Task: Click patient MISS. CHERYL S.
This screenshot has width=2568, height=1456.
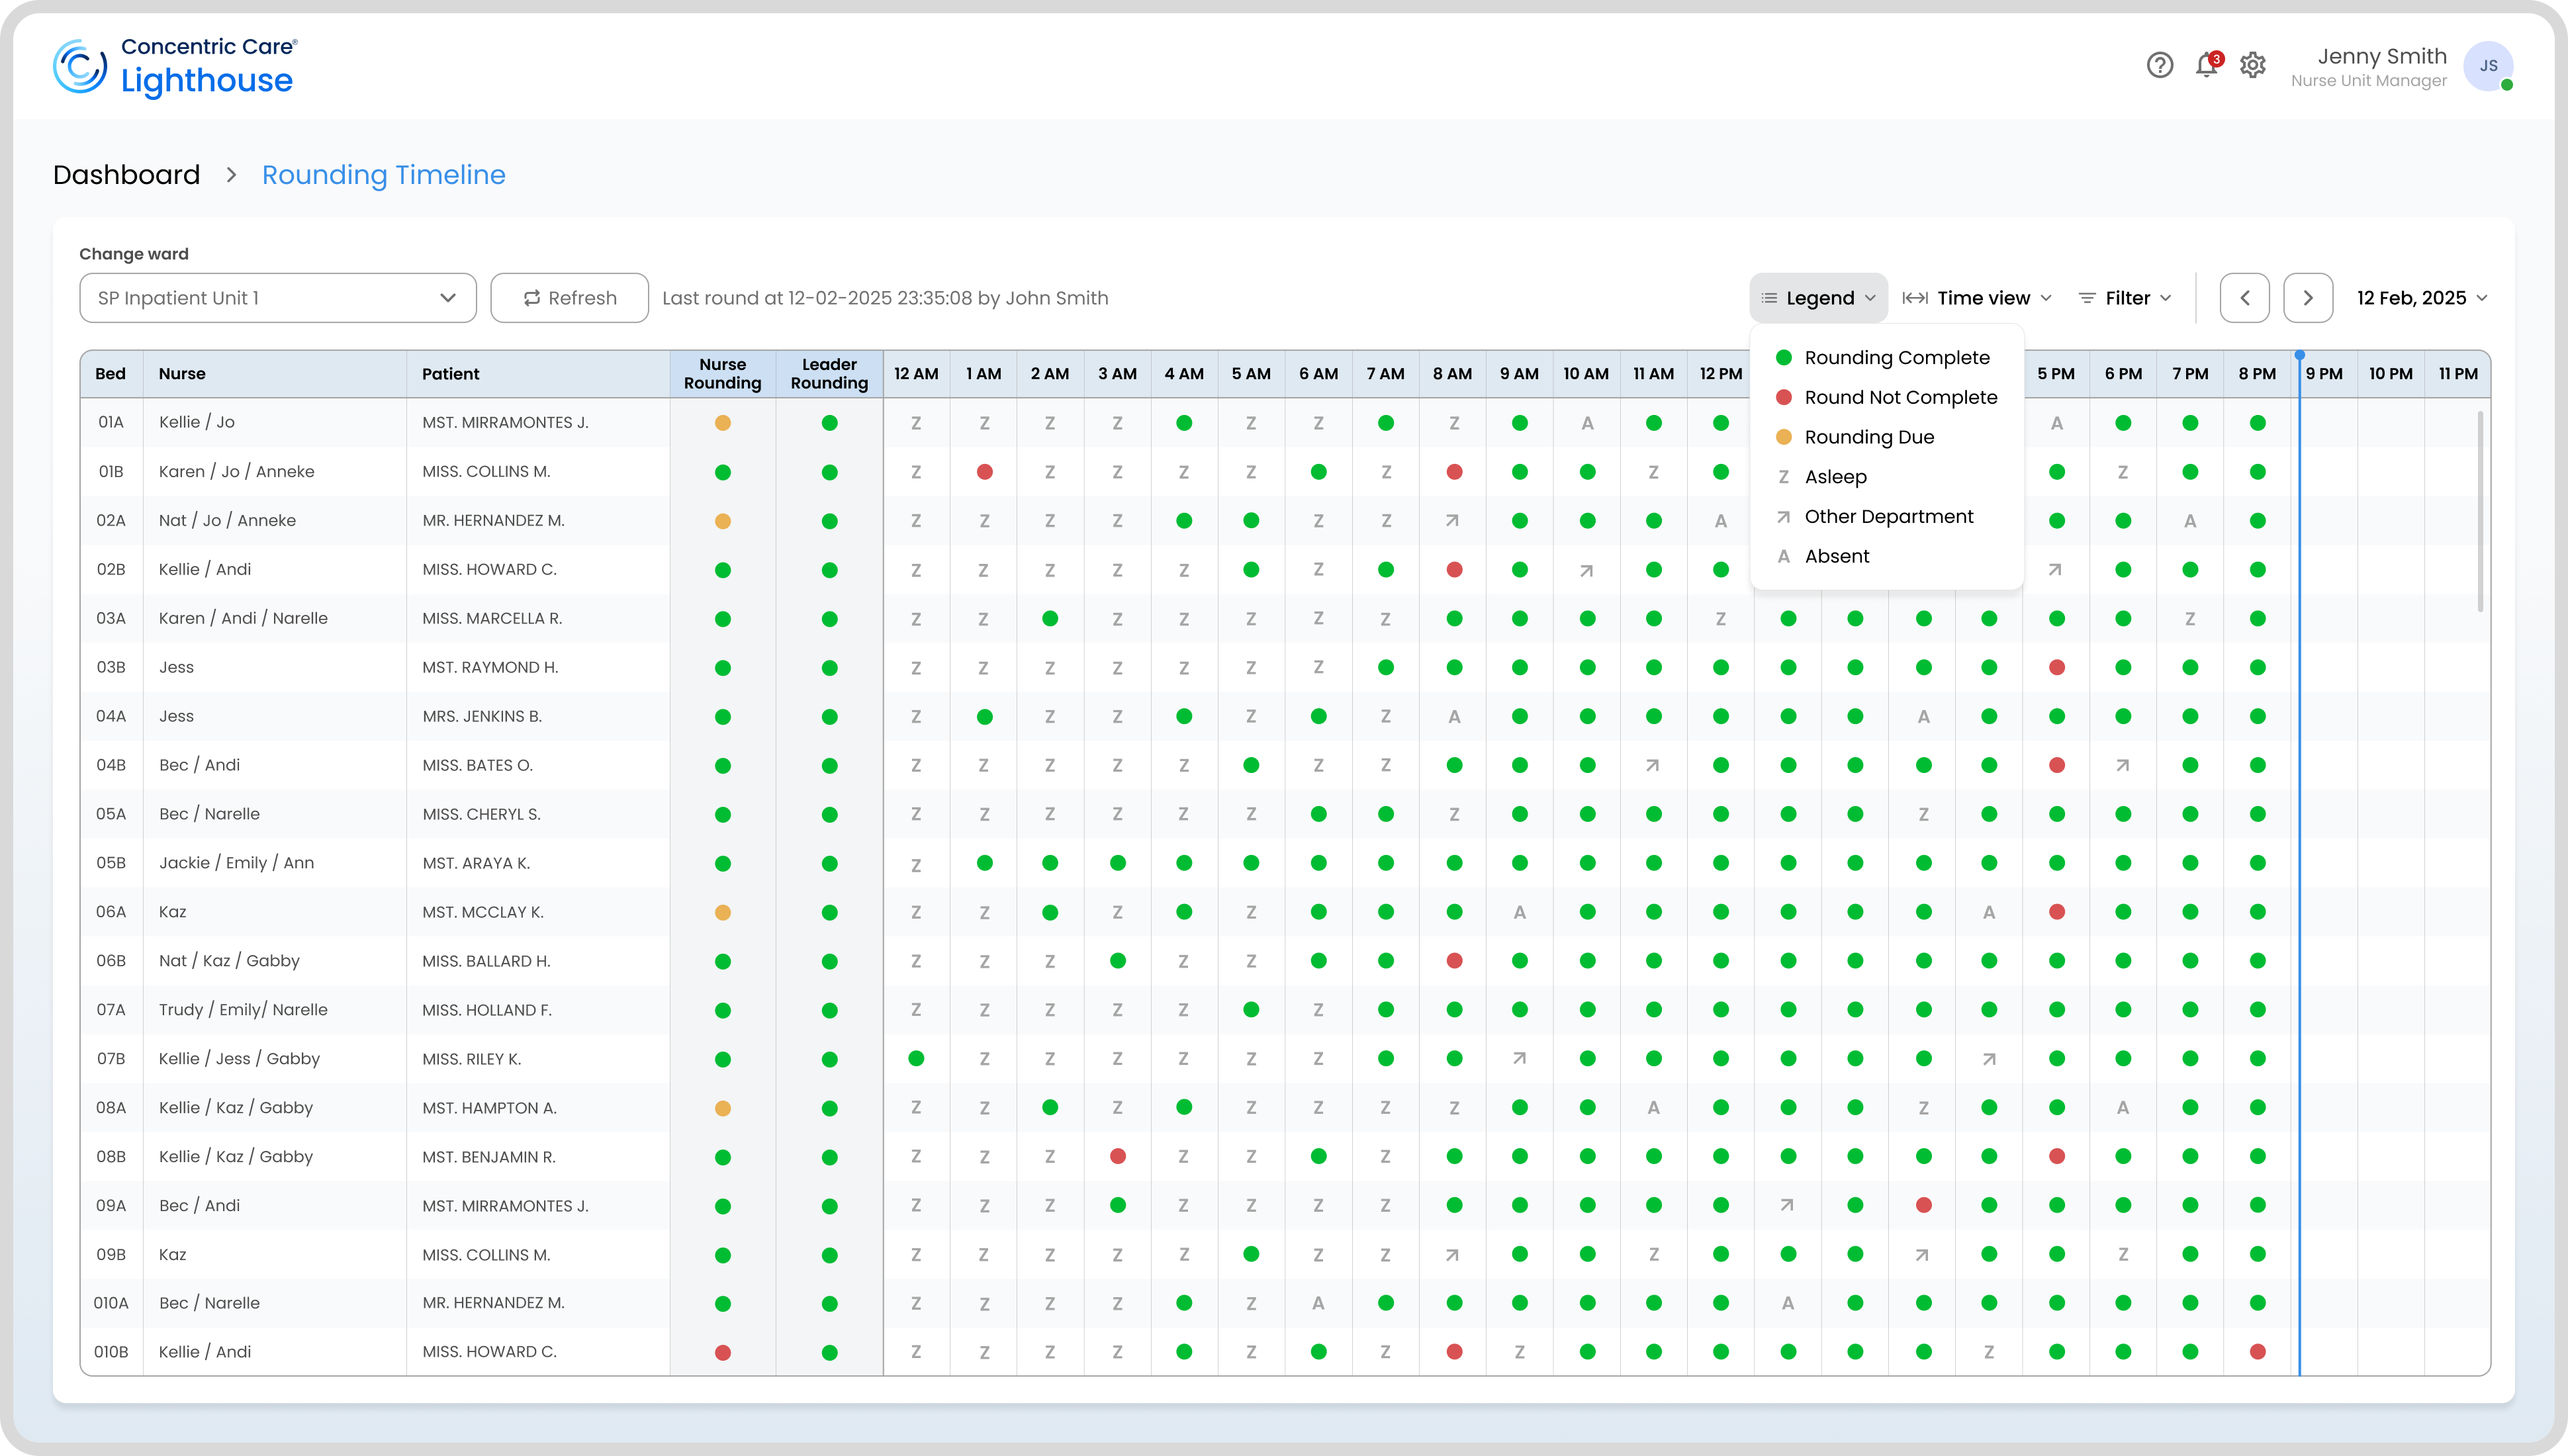Action: 481,814
